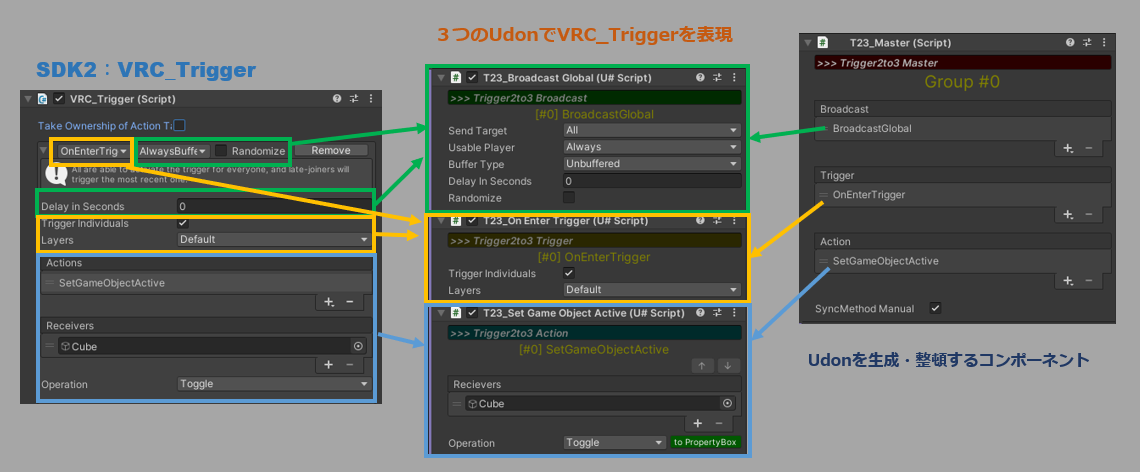Click Delay in Seconds field in VRC_Trigger
Viewport: 1140px width, 472px height.
275,207
